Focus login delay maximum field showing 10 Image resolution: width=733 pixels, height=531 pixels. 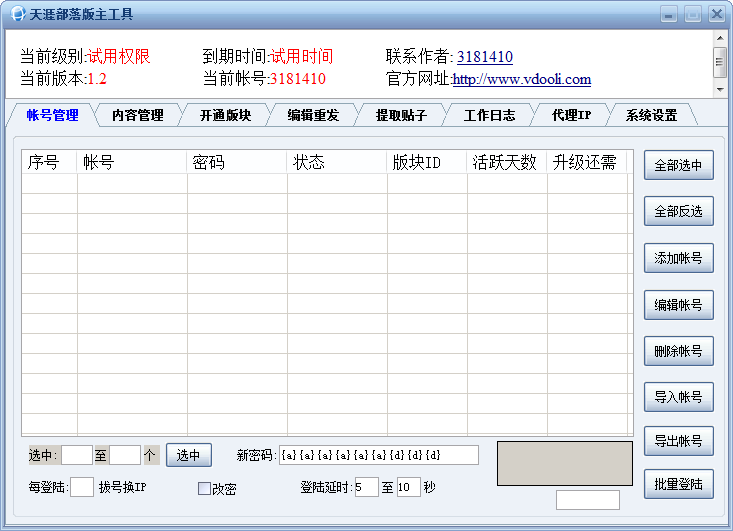tap(409, 487)
